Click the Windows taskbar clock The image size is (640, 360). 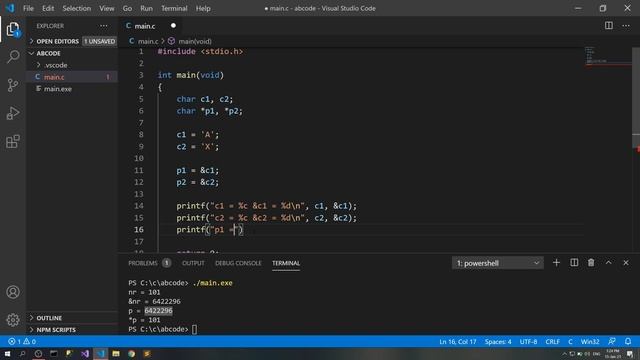[x=612, y=353]
